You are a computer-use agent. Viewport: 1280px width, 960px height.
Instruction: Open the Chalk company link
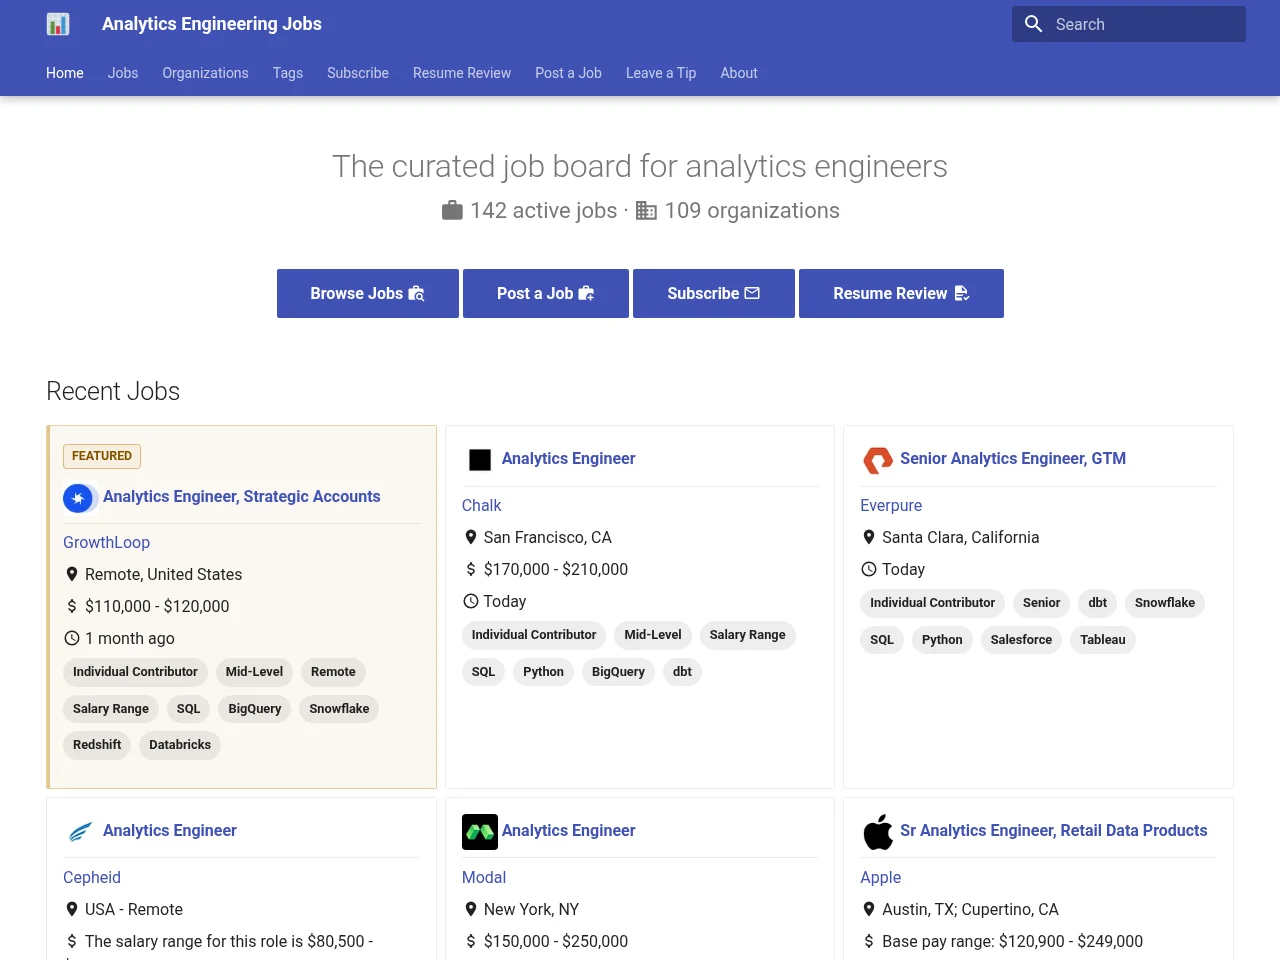coord(481,505)
